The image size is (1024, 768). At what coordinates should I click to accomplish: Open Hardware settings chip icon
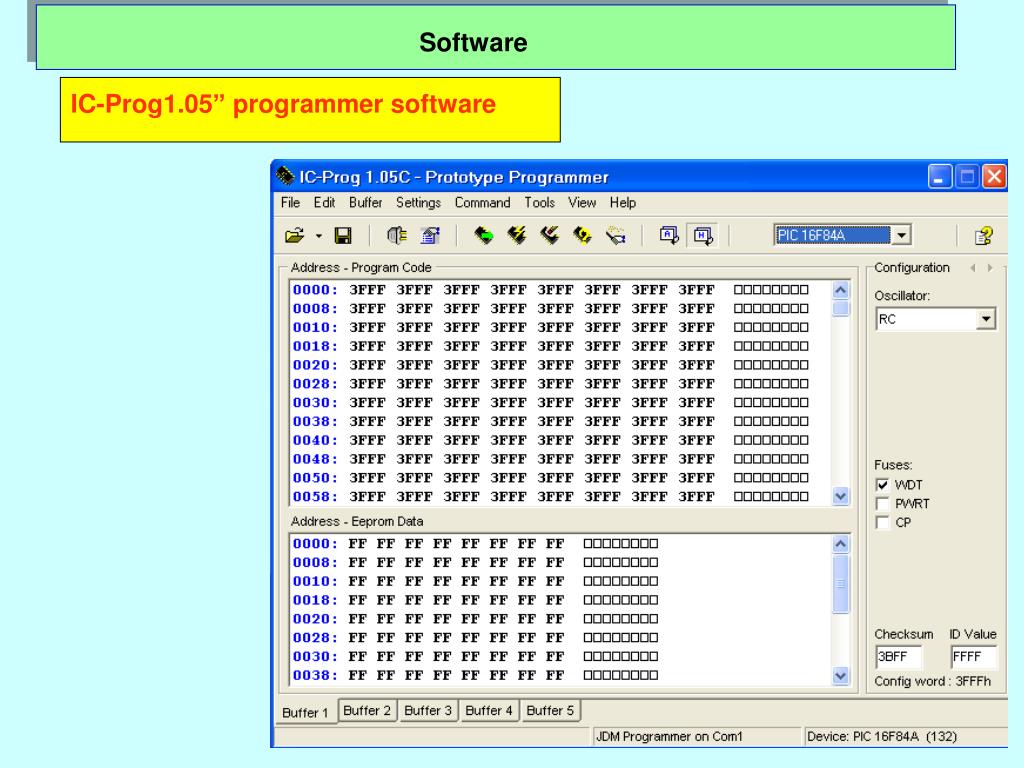coord(396,235)
